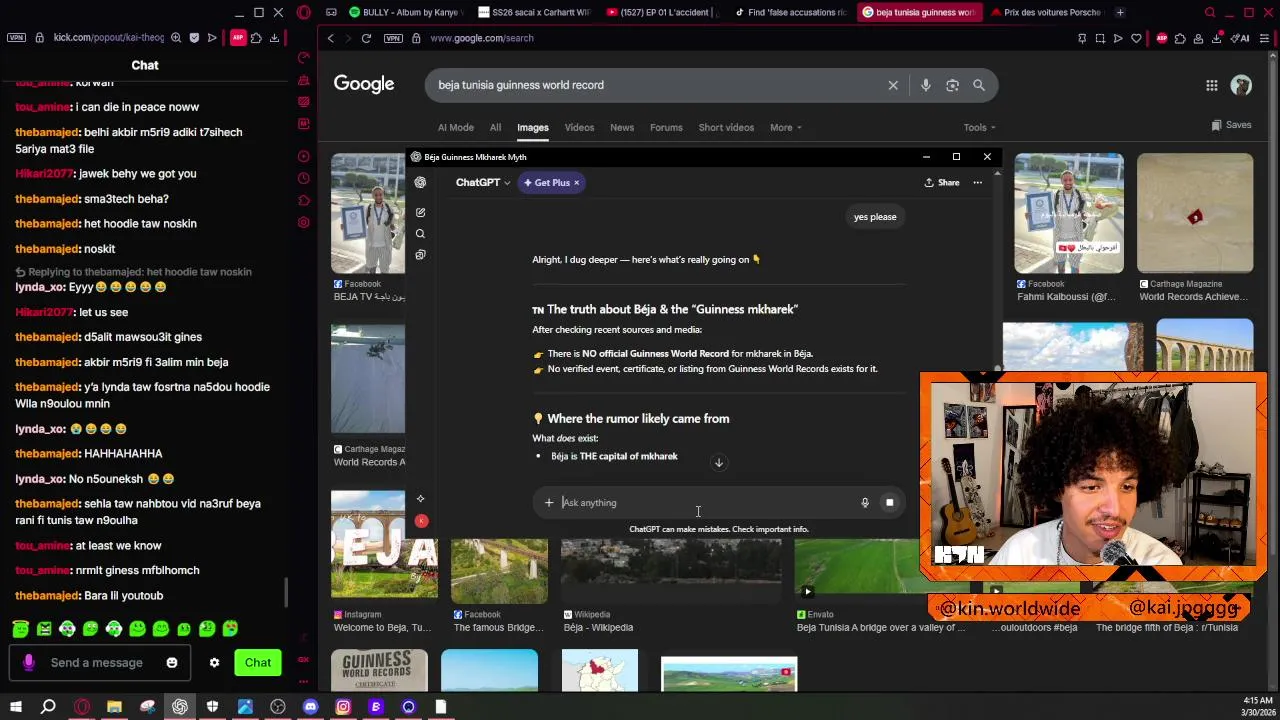Stop ChatGPT response generation button

coord(889,502)
